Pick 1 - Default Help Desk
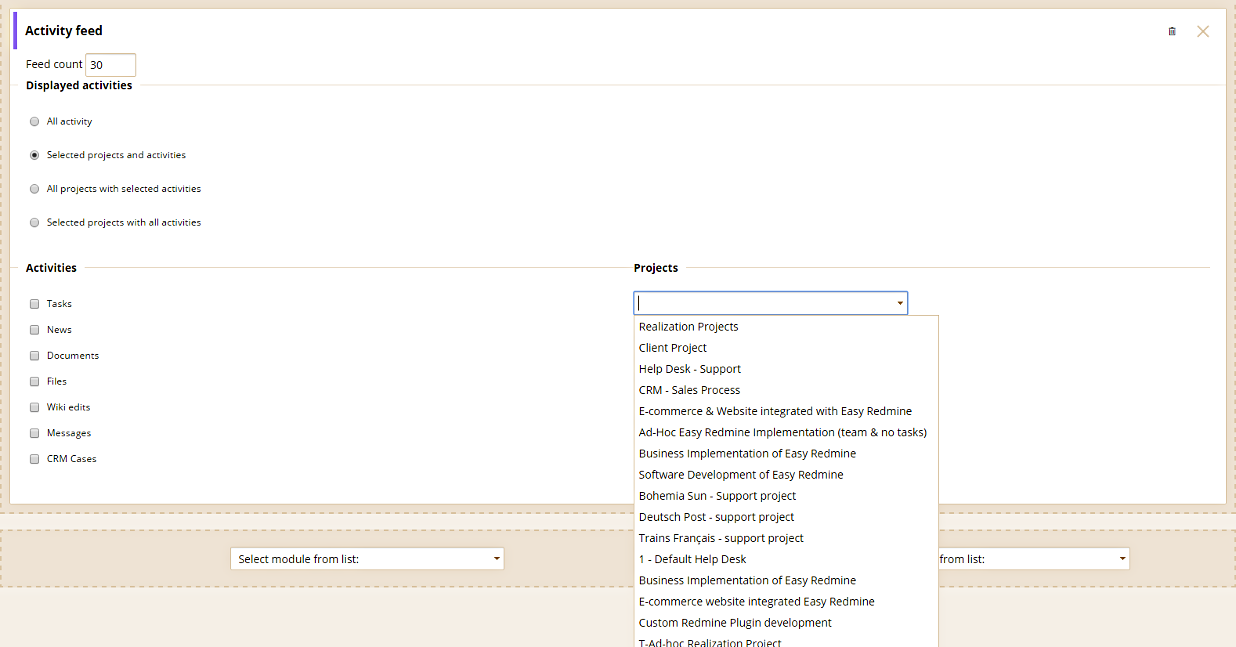Screen dimensions: 1236x647 coord(787,559)
